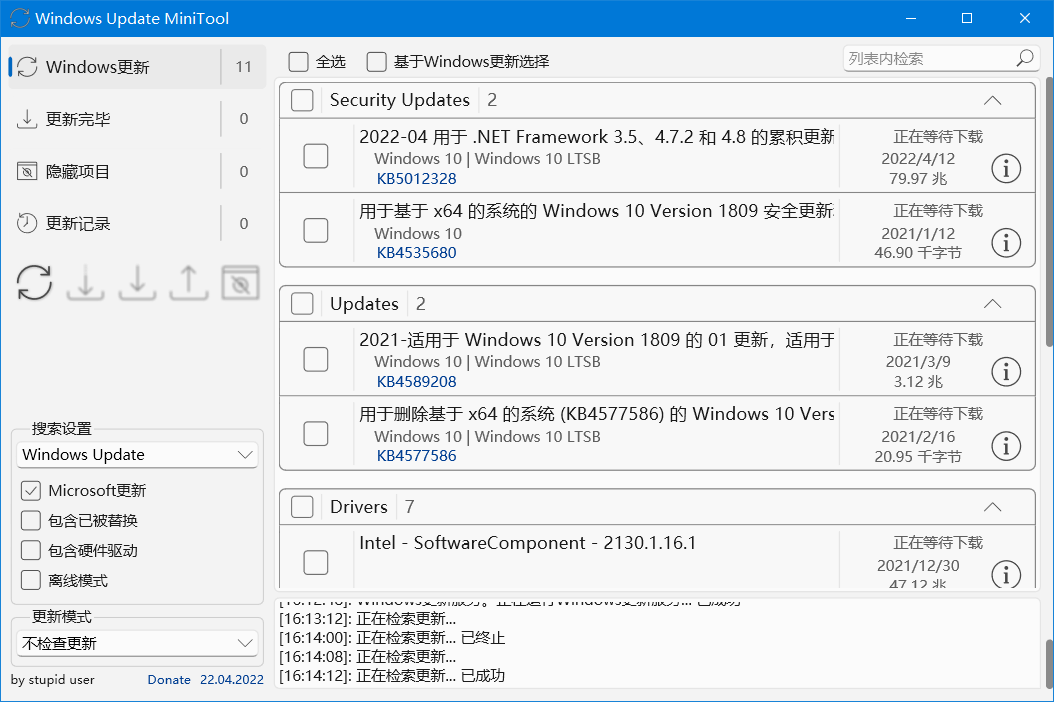Click the 79.97 兆 size value
The image size is (1054, 702).
(x=918, y=179)
